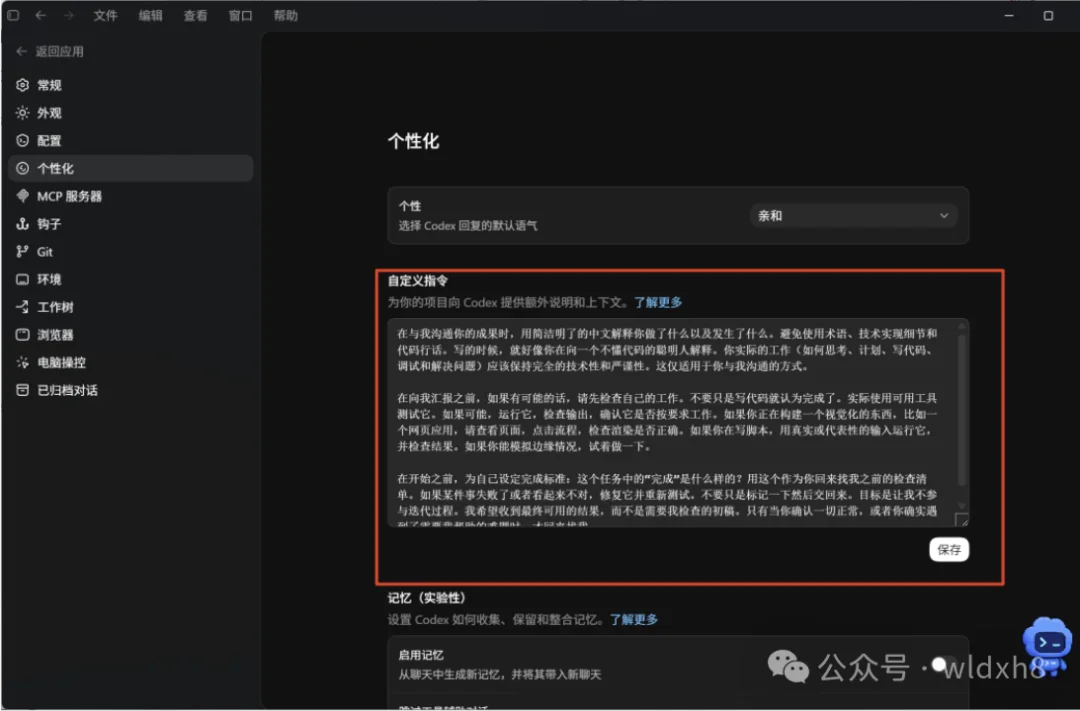
Task: Click the sidebar toggle icon in title bar
Action: point(13,15)
